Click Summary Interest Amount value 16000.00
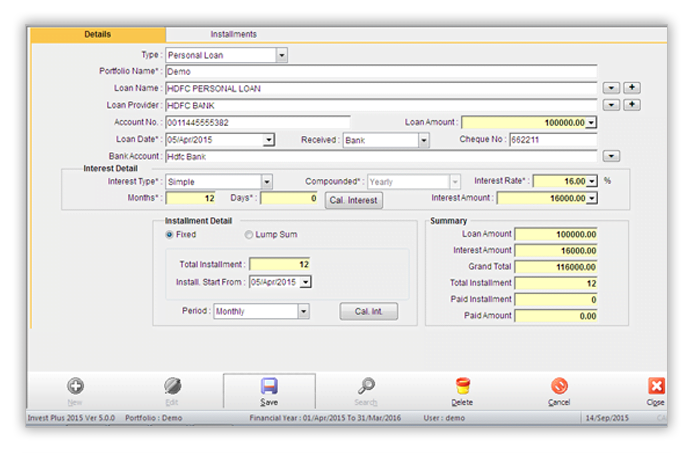Screen dimensions: 687x453 click(556, 251)
